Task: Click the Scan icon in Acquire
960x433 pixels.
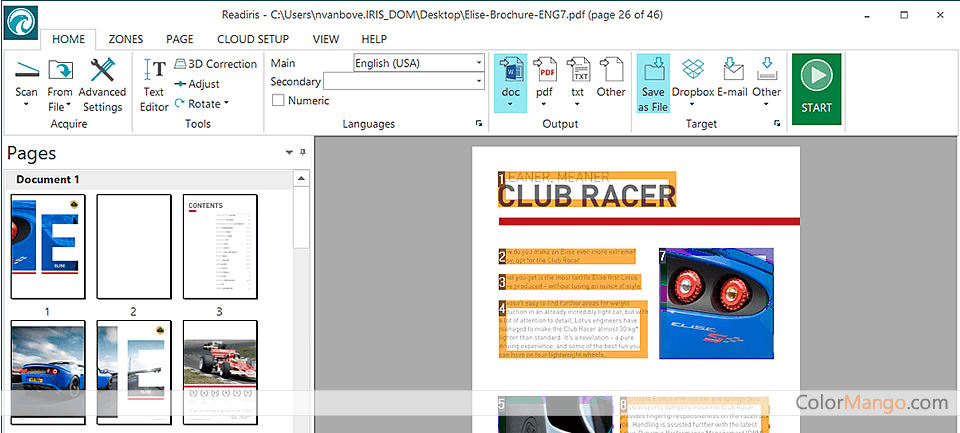Action: pos(26,70)
